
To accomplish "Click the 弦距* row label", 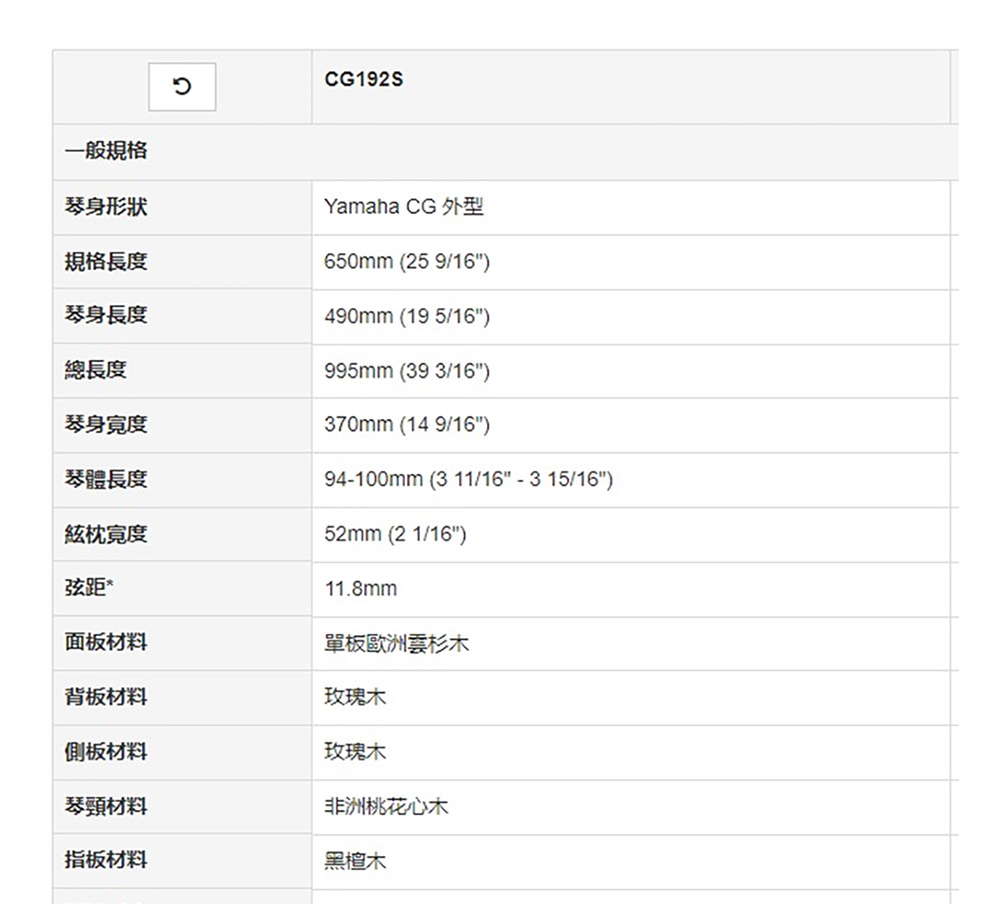I will pos(90,589).
